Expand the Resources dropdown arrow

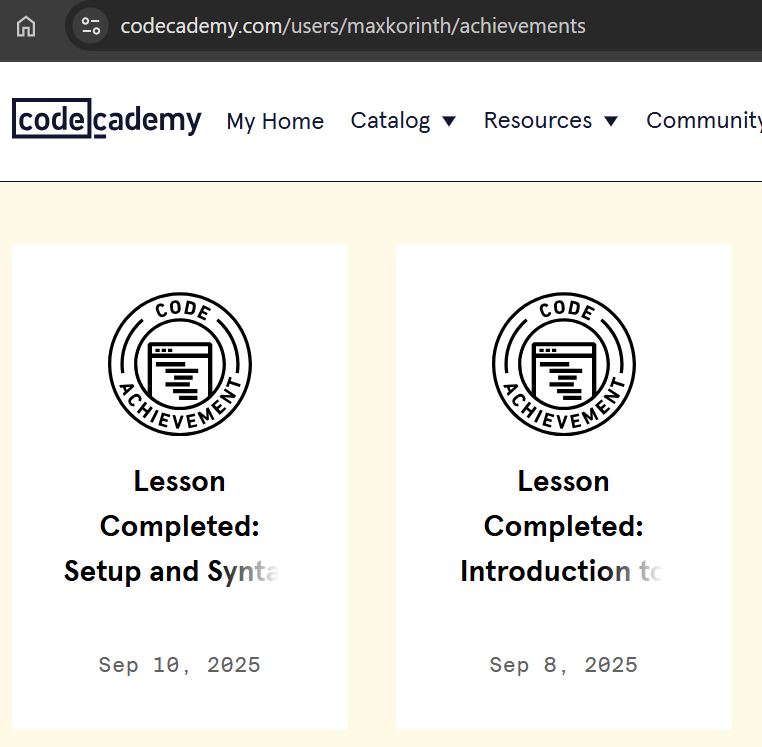[x=611, y=121]
